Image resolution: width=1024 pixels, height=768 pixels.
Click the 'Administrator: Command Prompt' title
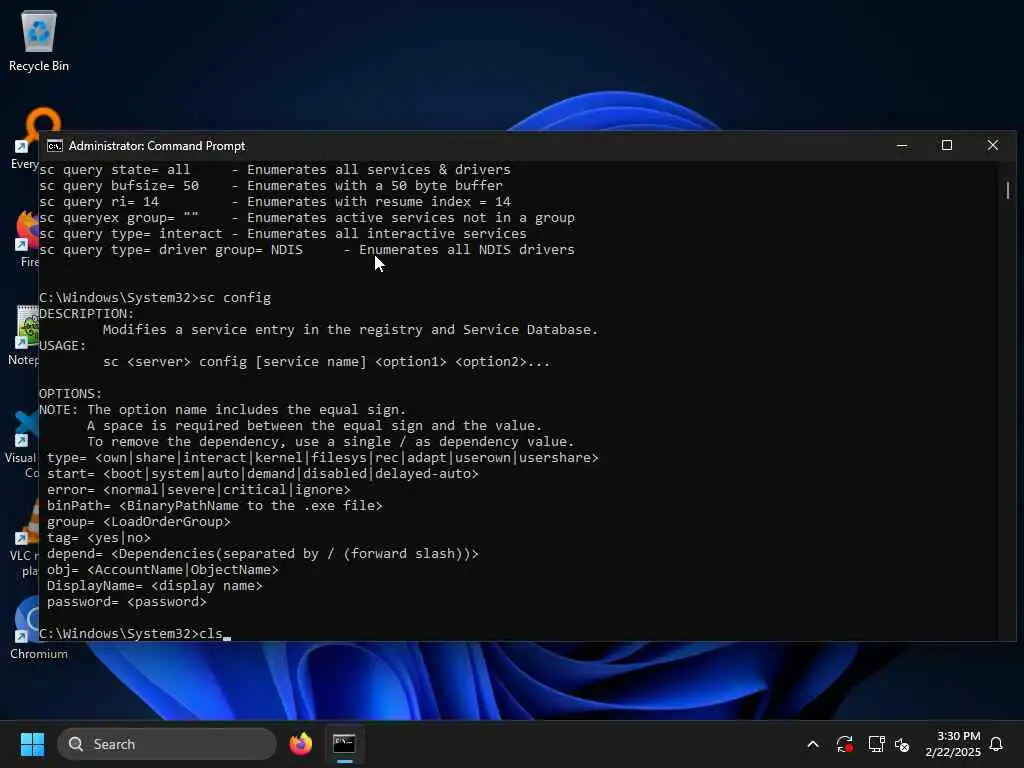157,146
